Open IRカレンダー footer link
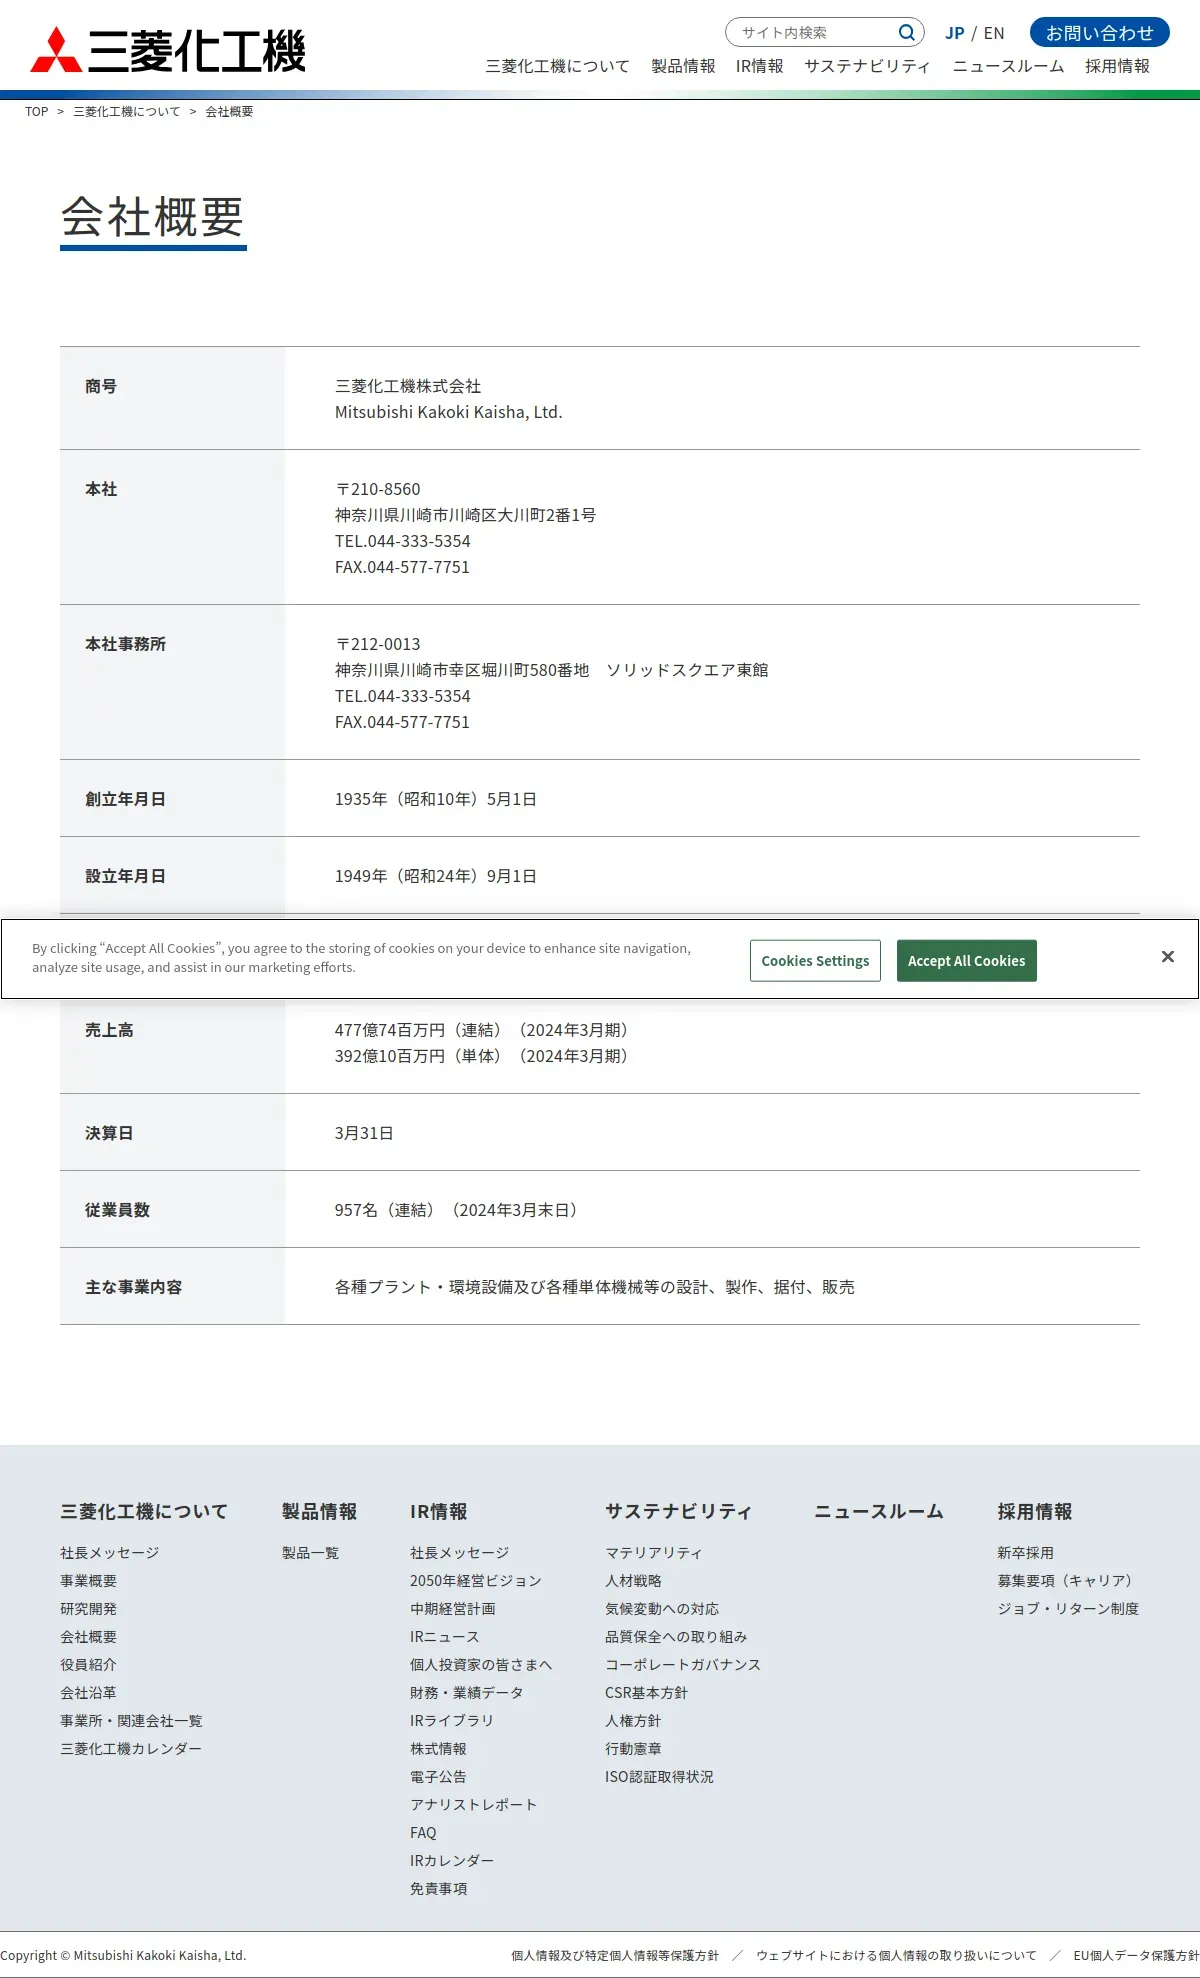This screenshot has width=1200, height=1978. click(452, 1861)
